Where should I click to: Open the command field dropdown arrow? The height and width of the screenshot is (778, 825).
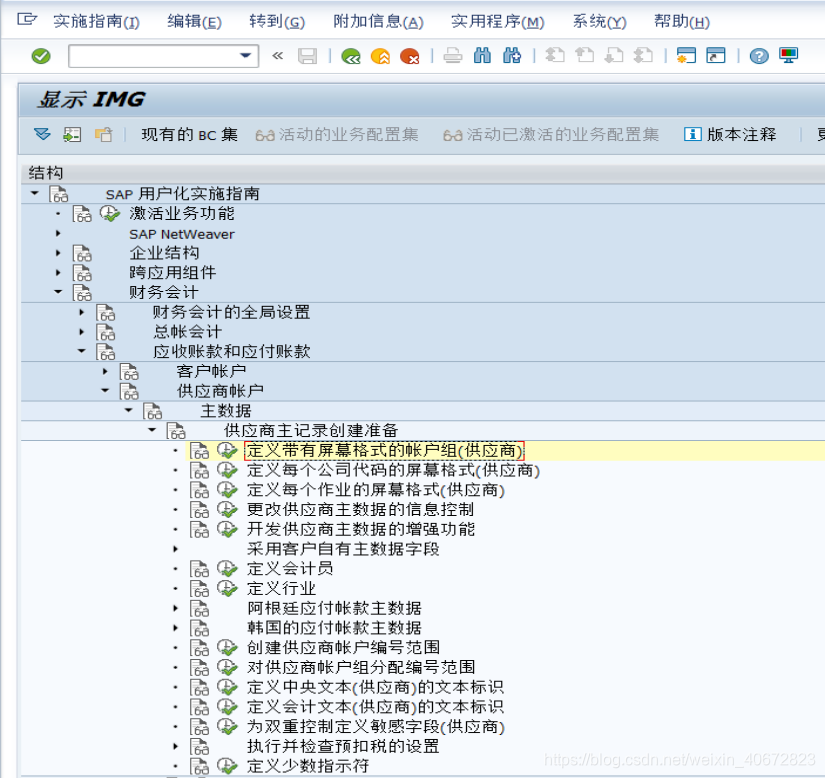pyautogui.click(x=245, y=55)
